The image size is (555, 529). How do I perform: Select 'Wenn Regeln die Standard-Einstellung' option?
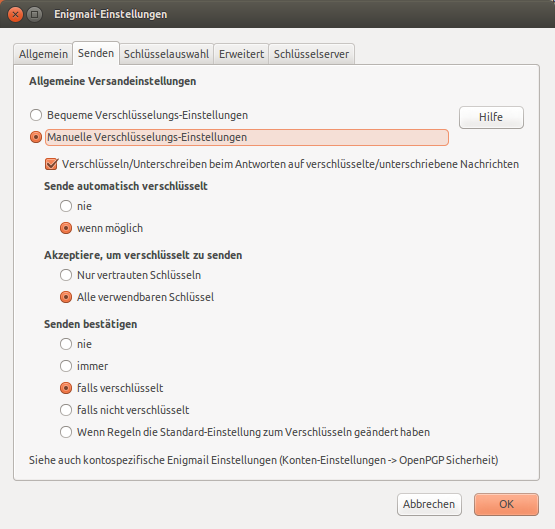click(x=66, y=432)
